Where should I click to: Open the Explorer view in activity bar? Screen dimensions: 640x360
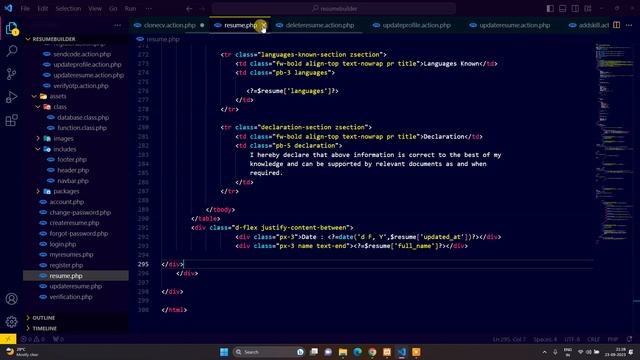pos(11,29)
